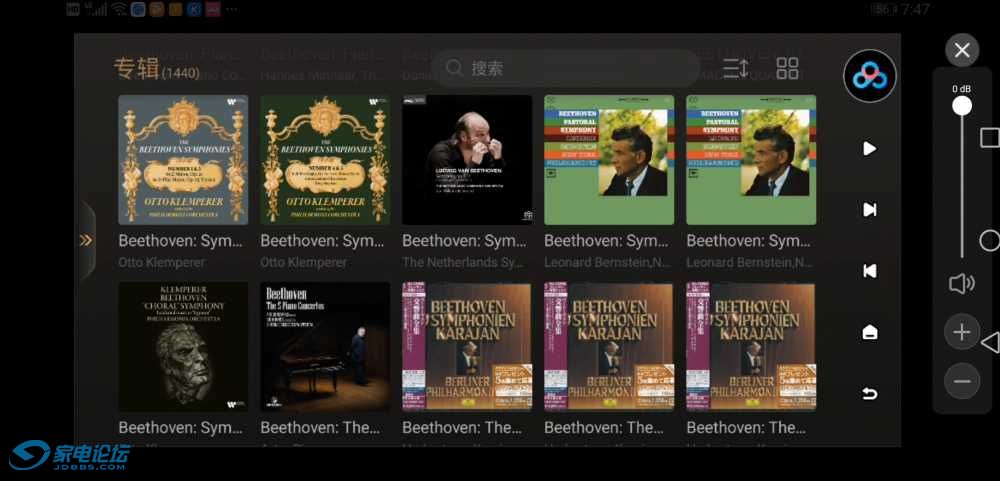The width and height of the screenshot is (1000, 481).
Task: Click the search magnifier icon
Action: pos(454,68)
